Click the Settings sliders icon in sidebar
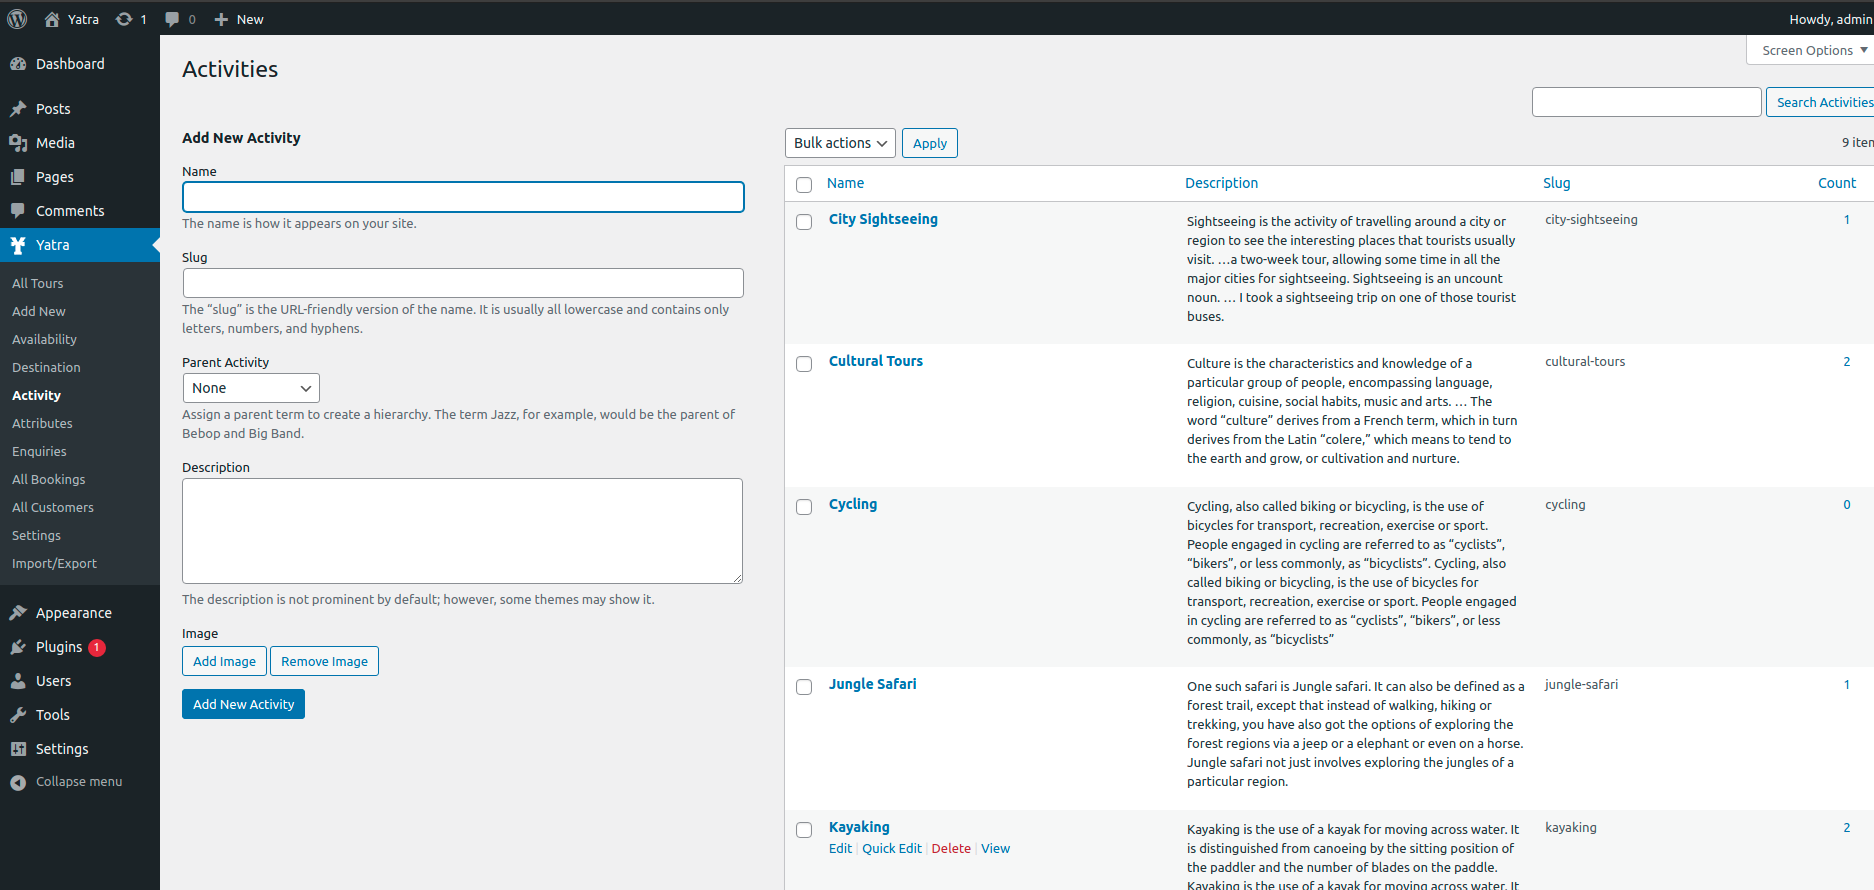This screenshot has height=890, width=1874. click(18, 749)
